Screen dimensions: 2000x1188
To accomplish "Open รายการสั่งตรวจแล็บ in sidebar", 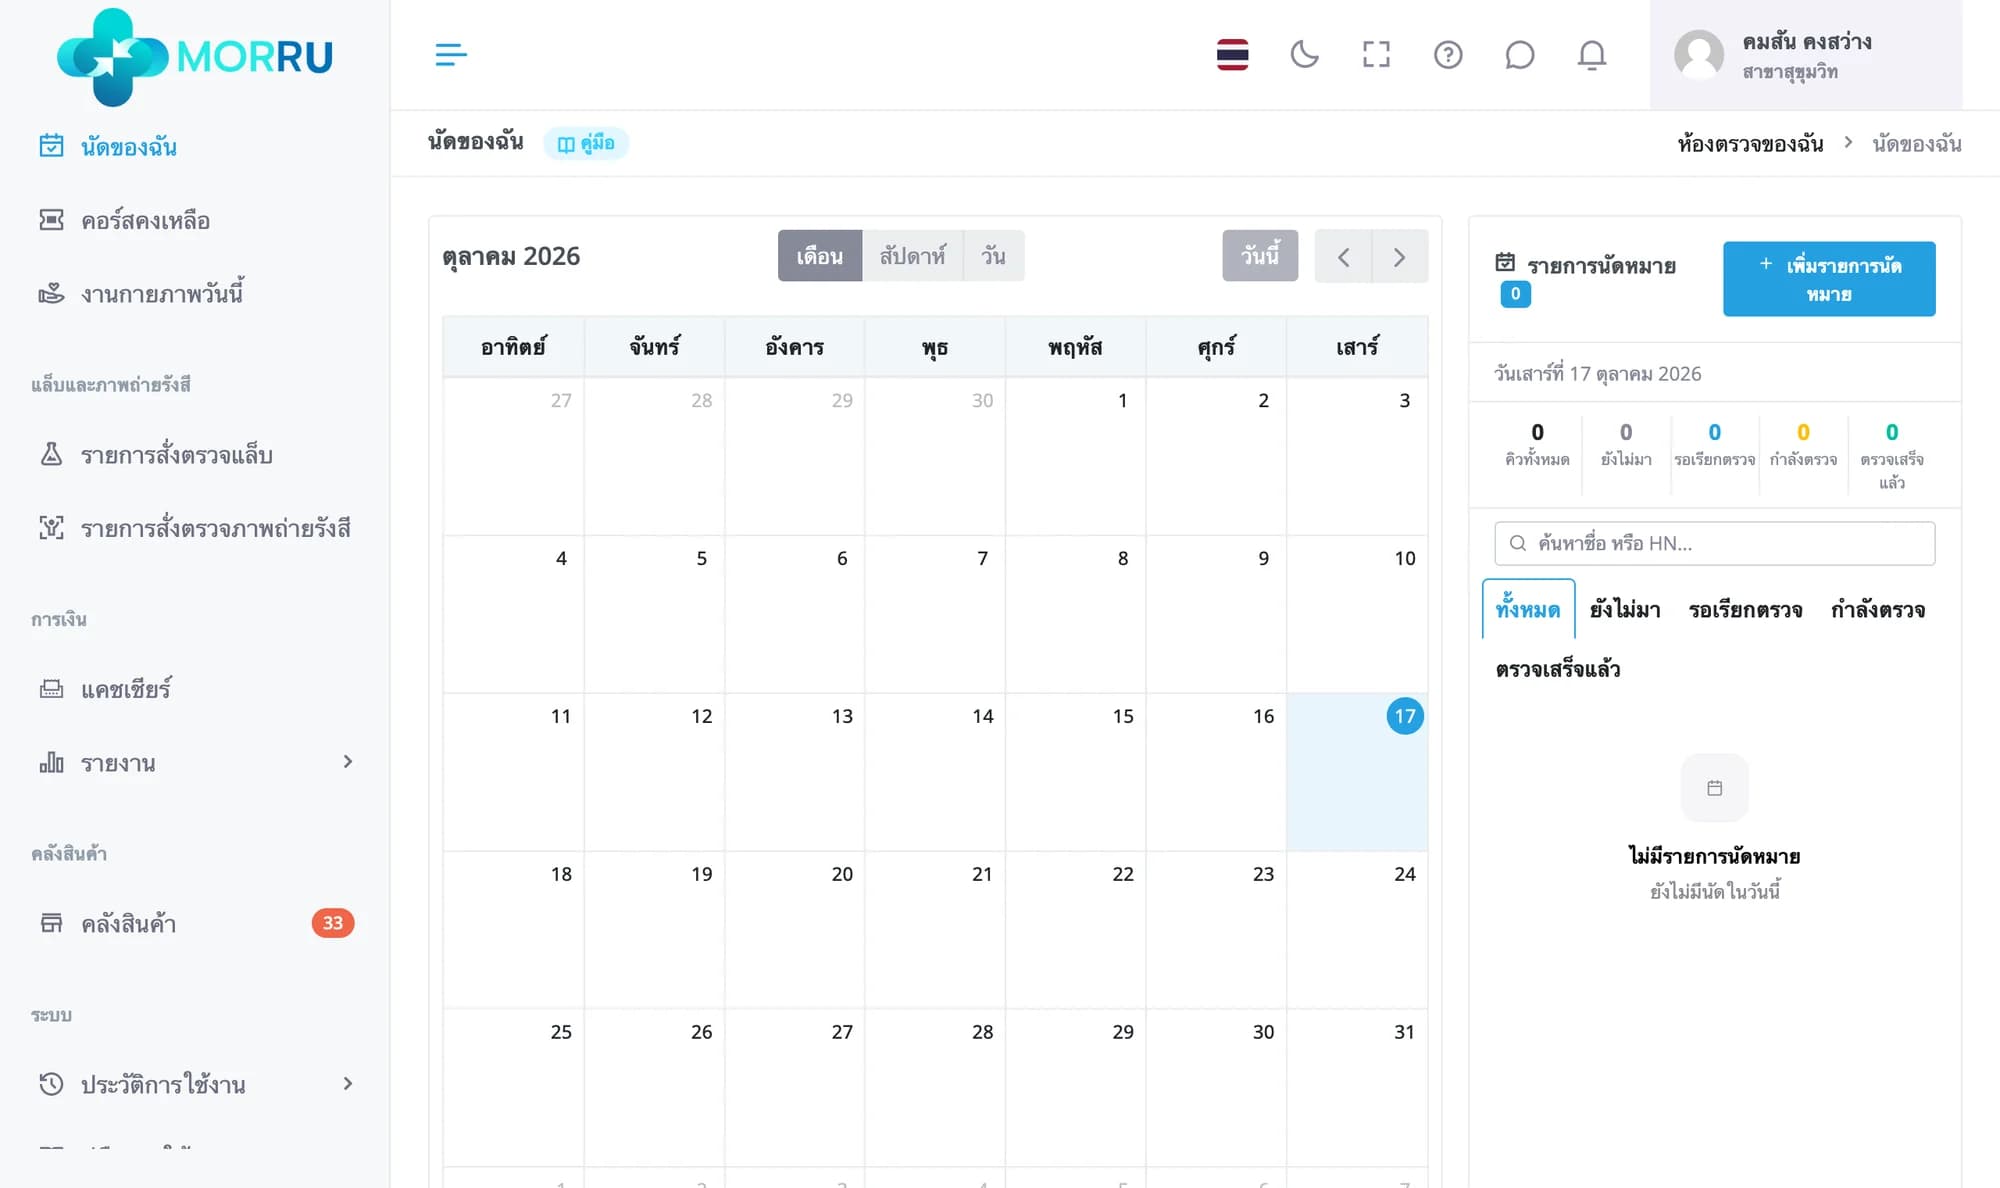I will [194, 455].
